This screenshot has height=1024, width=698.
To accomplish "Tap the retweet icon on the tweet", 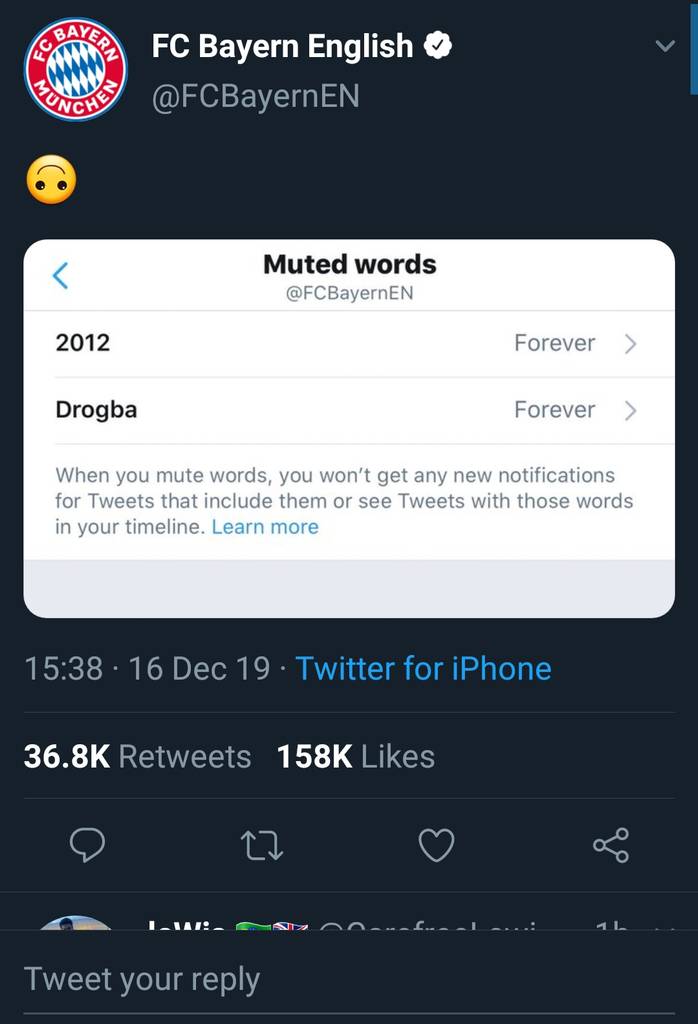I will 262,846.
